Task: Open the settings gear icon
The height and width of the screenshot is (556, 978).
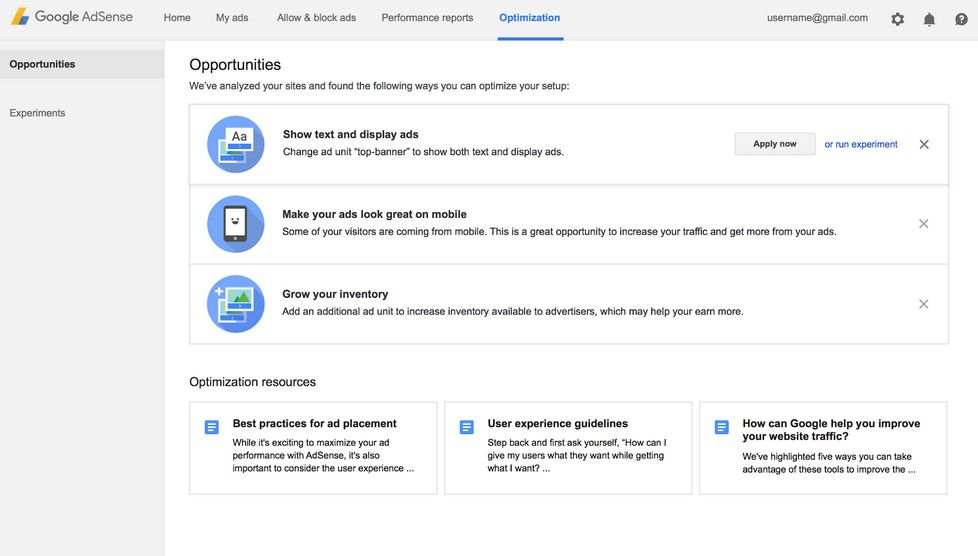Action: coord(898,19)
